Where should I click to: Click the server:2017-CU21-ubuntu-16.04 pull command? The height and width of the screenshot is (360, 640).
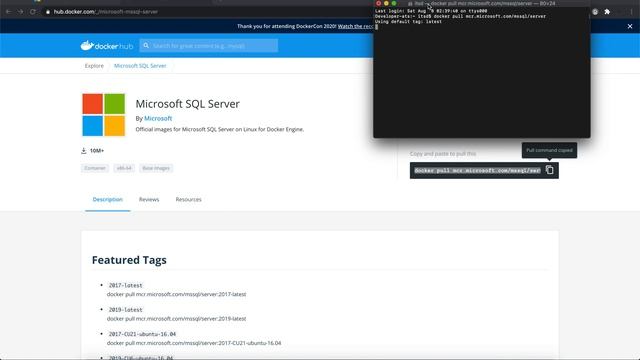coord(194,343)
